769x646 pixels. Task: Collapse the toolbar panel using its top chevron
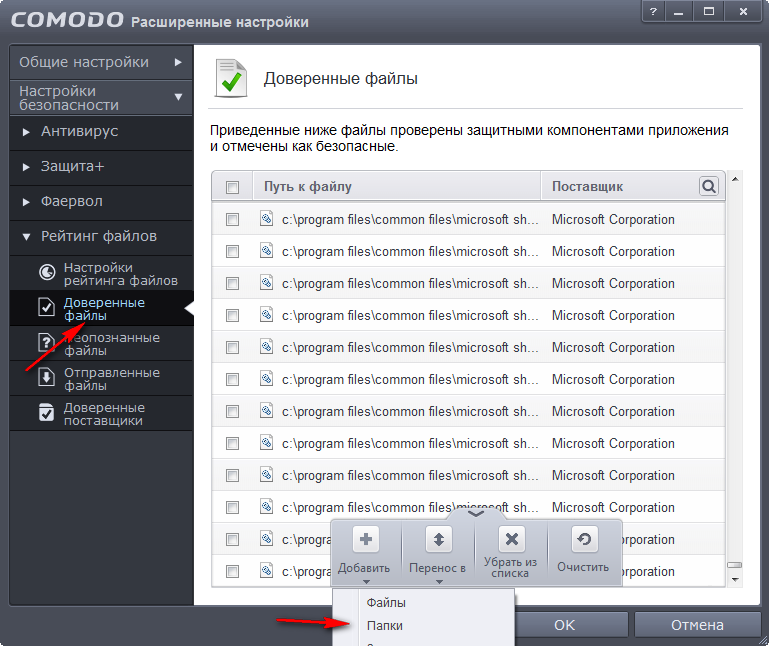(x=476, y=514)
